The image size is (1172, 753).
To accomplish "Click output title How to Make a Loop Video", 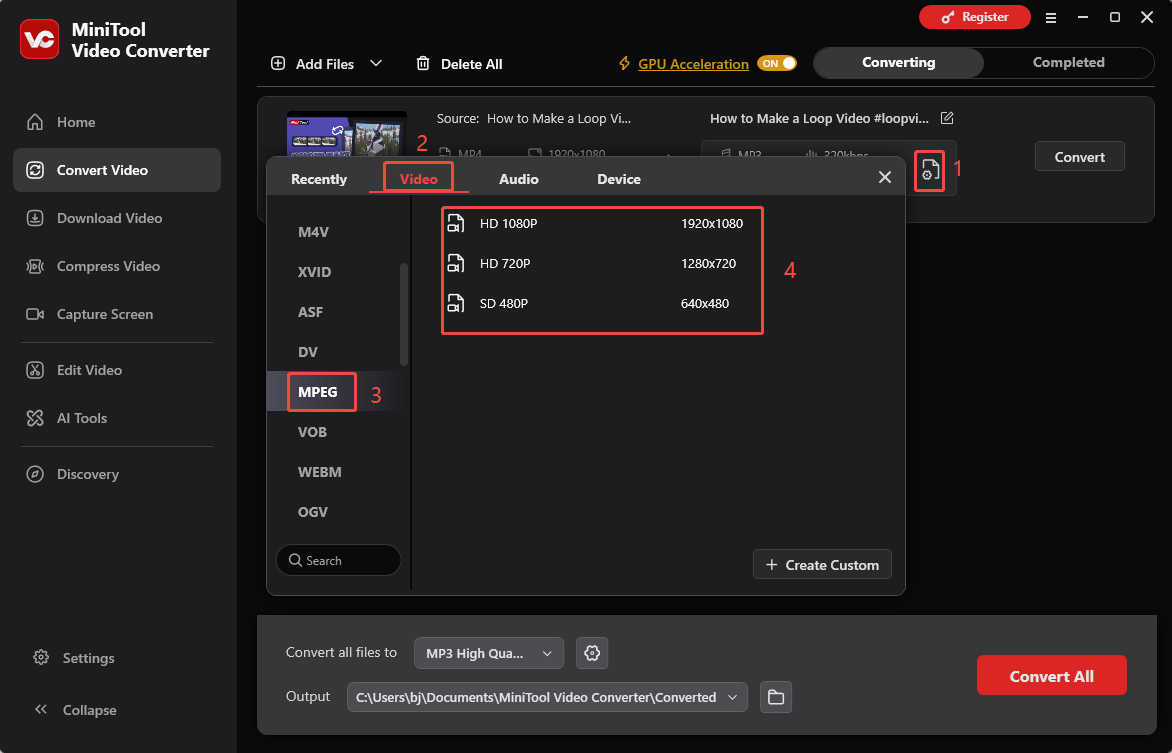I will click(x=819, y=118).
